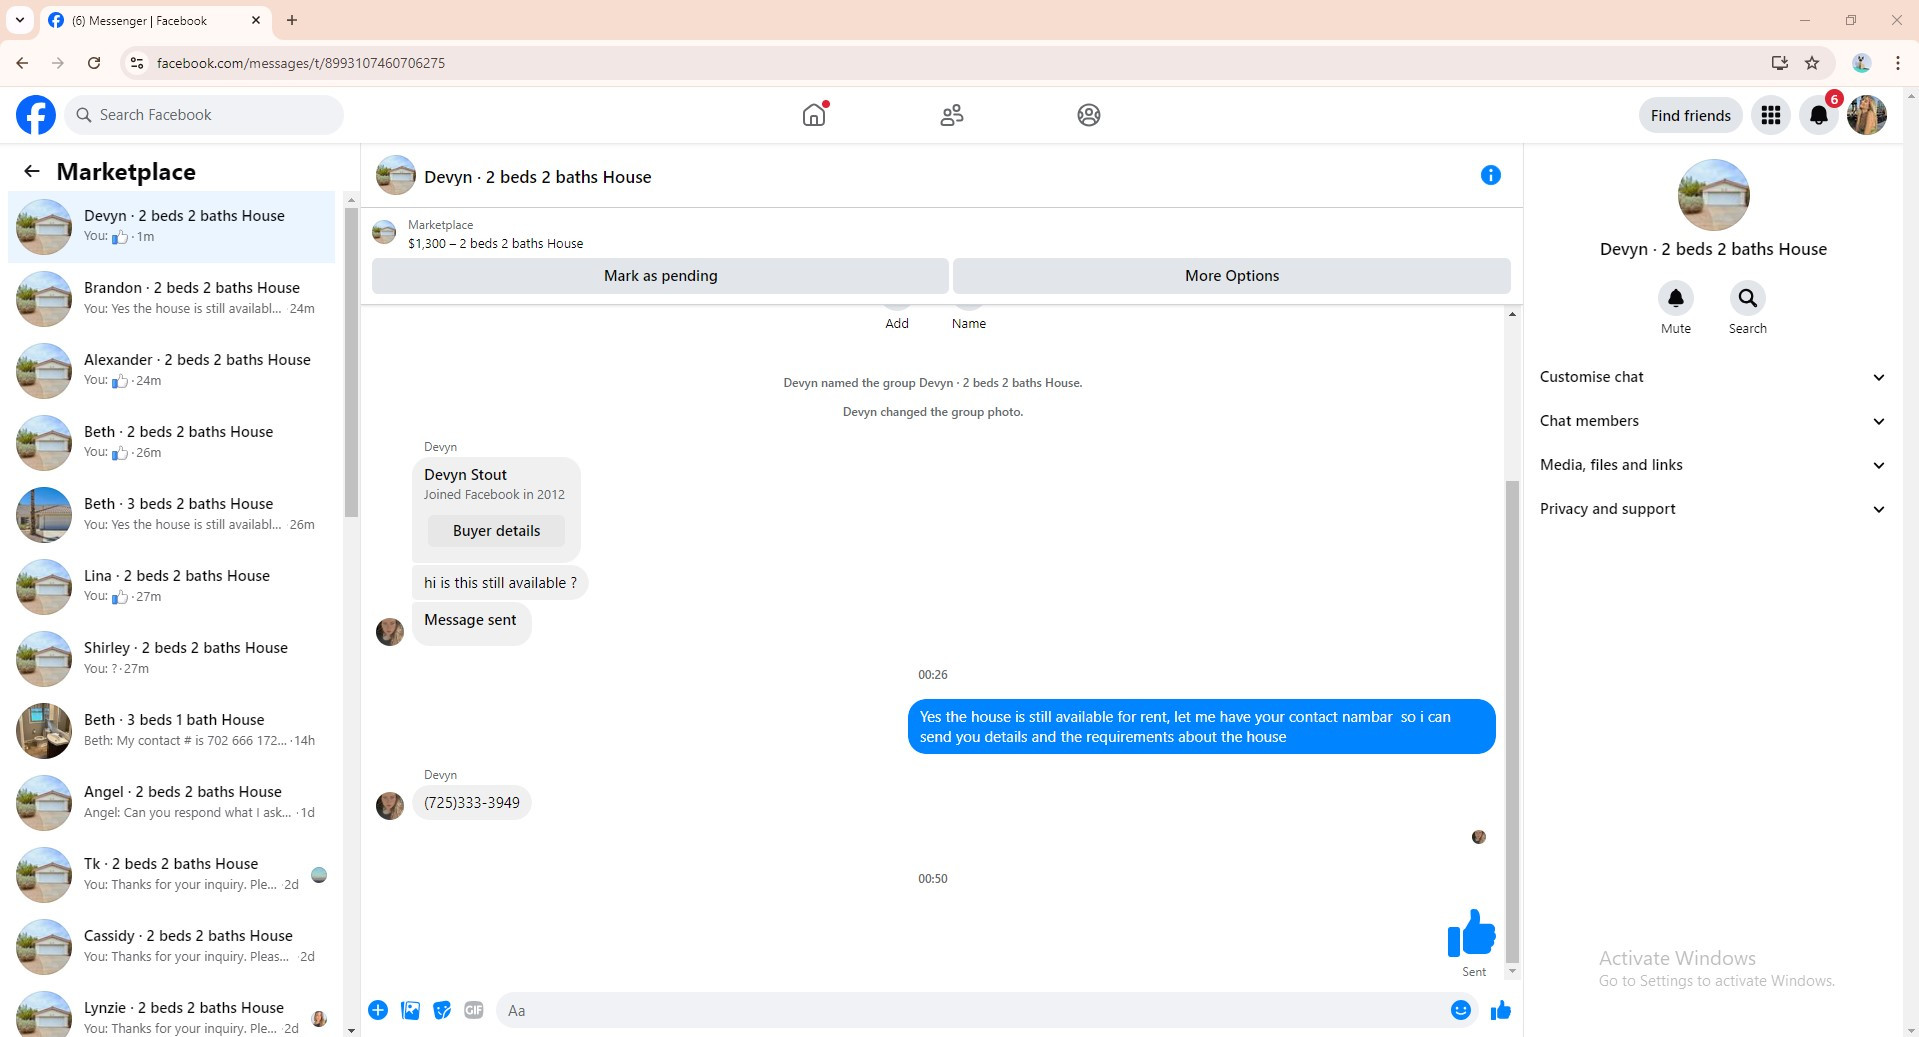Focus the Aa message input box
The width and height of the screenshot is (1919, 1037).
pos(970,1010)
